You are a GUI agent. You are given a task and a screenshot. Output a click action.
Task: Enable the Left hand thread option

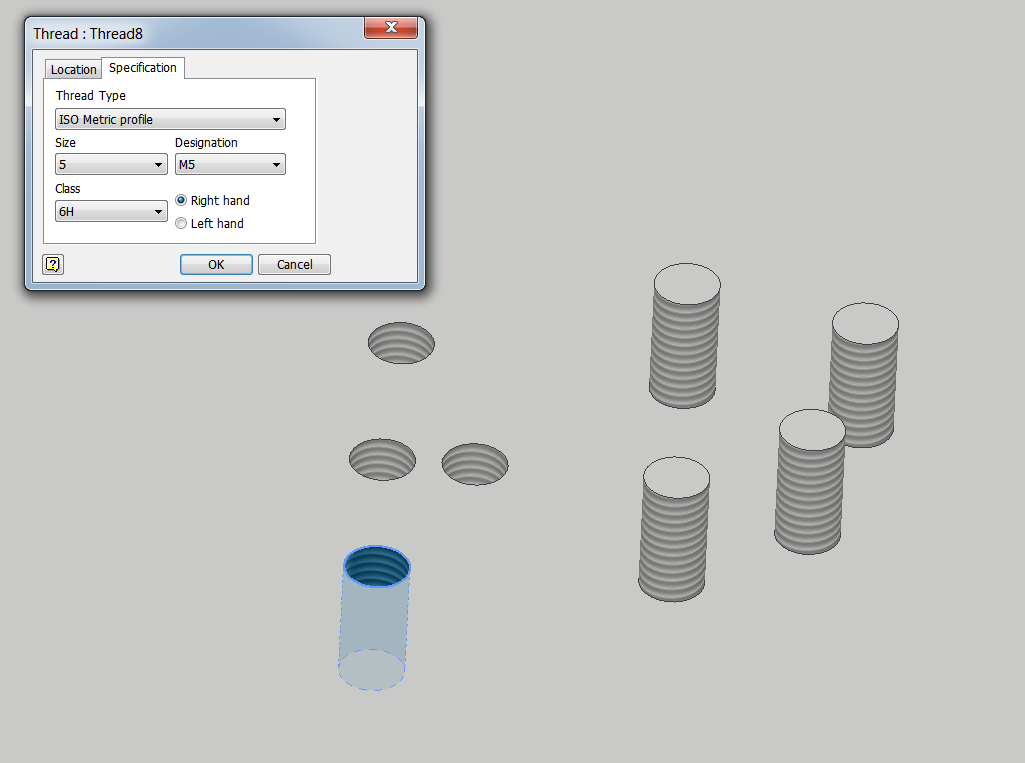coord(181,223)
